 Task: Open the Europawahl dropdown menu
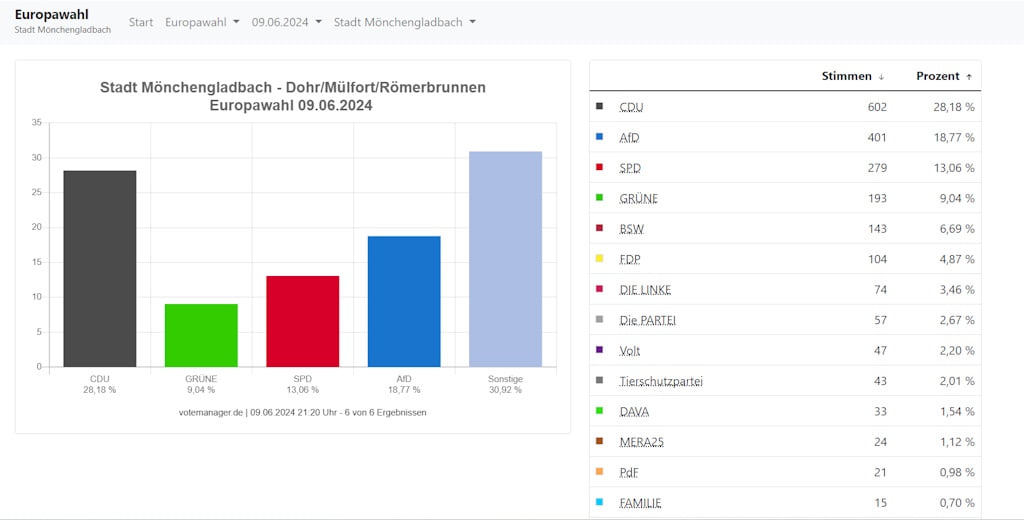(202, 22)
